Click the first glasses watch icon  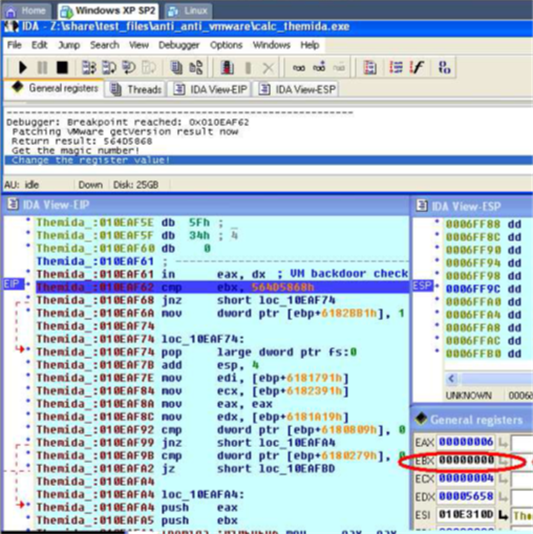pyautogui.click(x=299, y=68)
